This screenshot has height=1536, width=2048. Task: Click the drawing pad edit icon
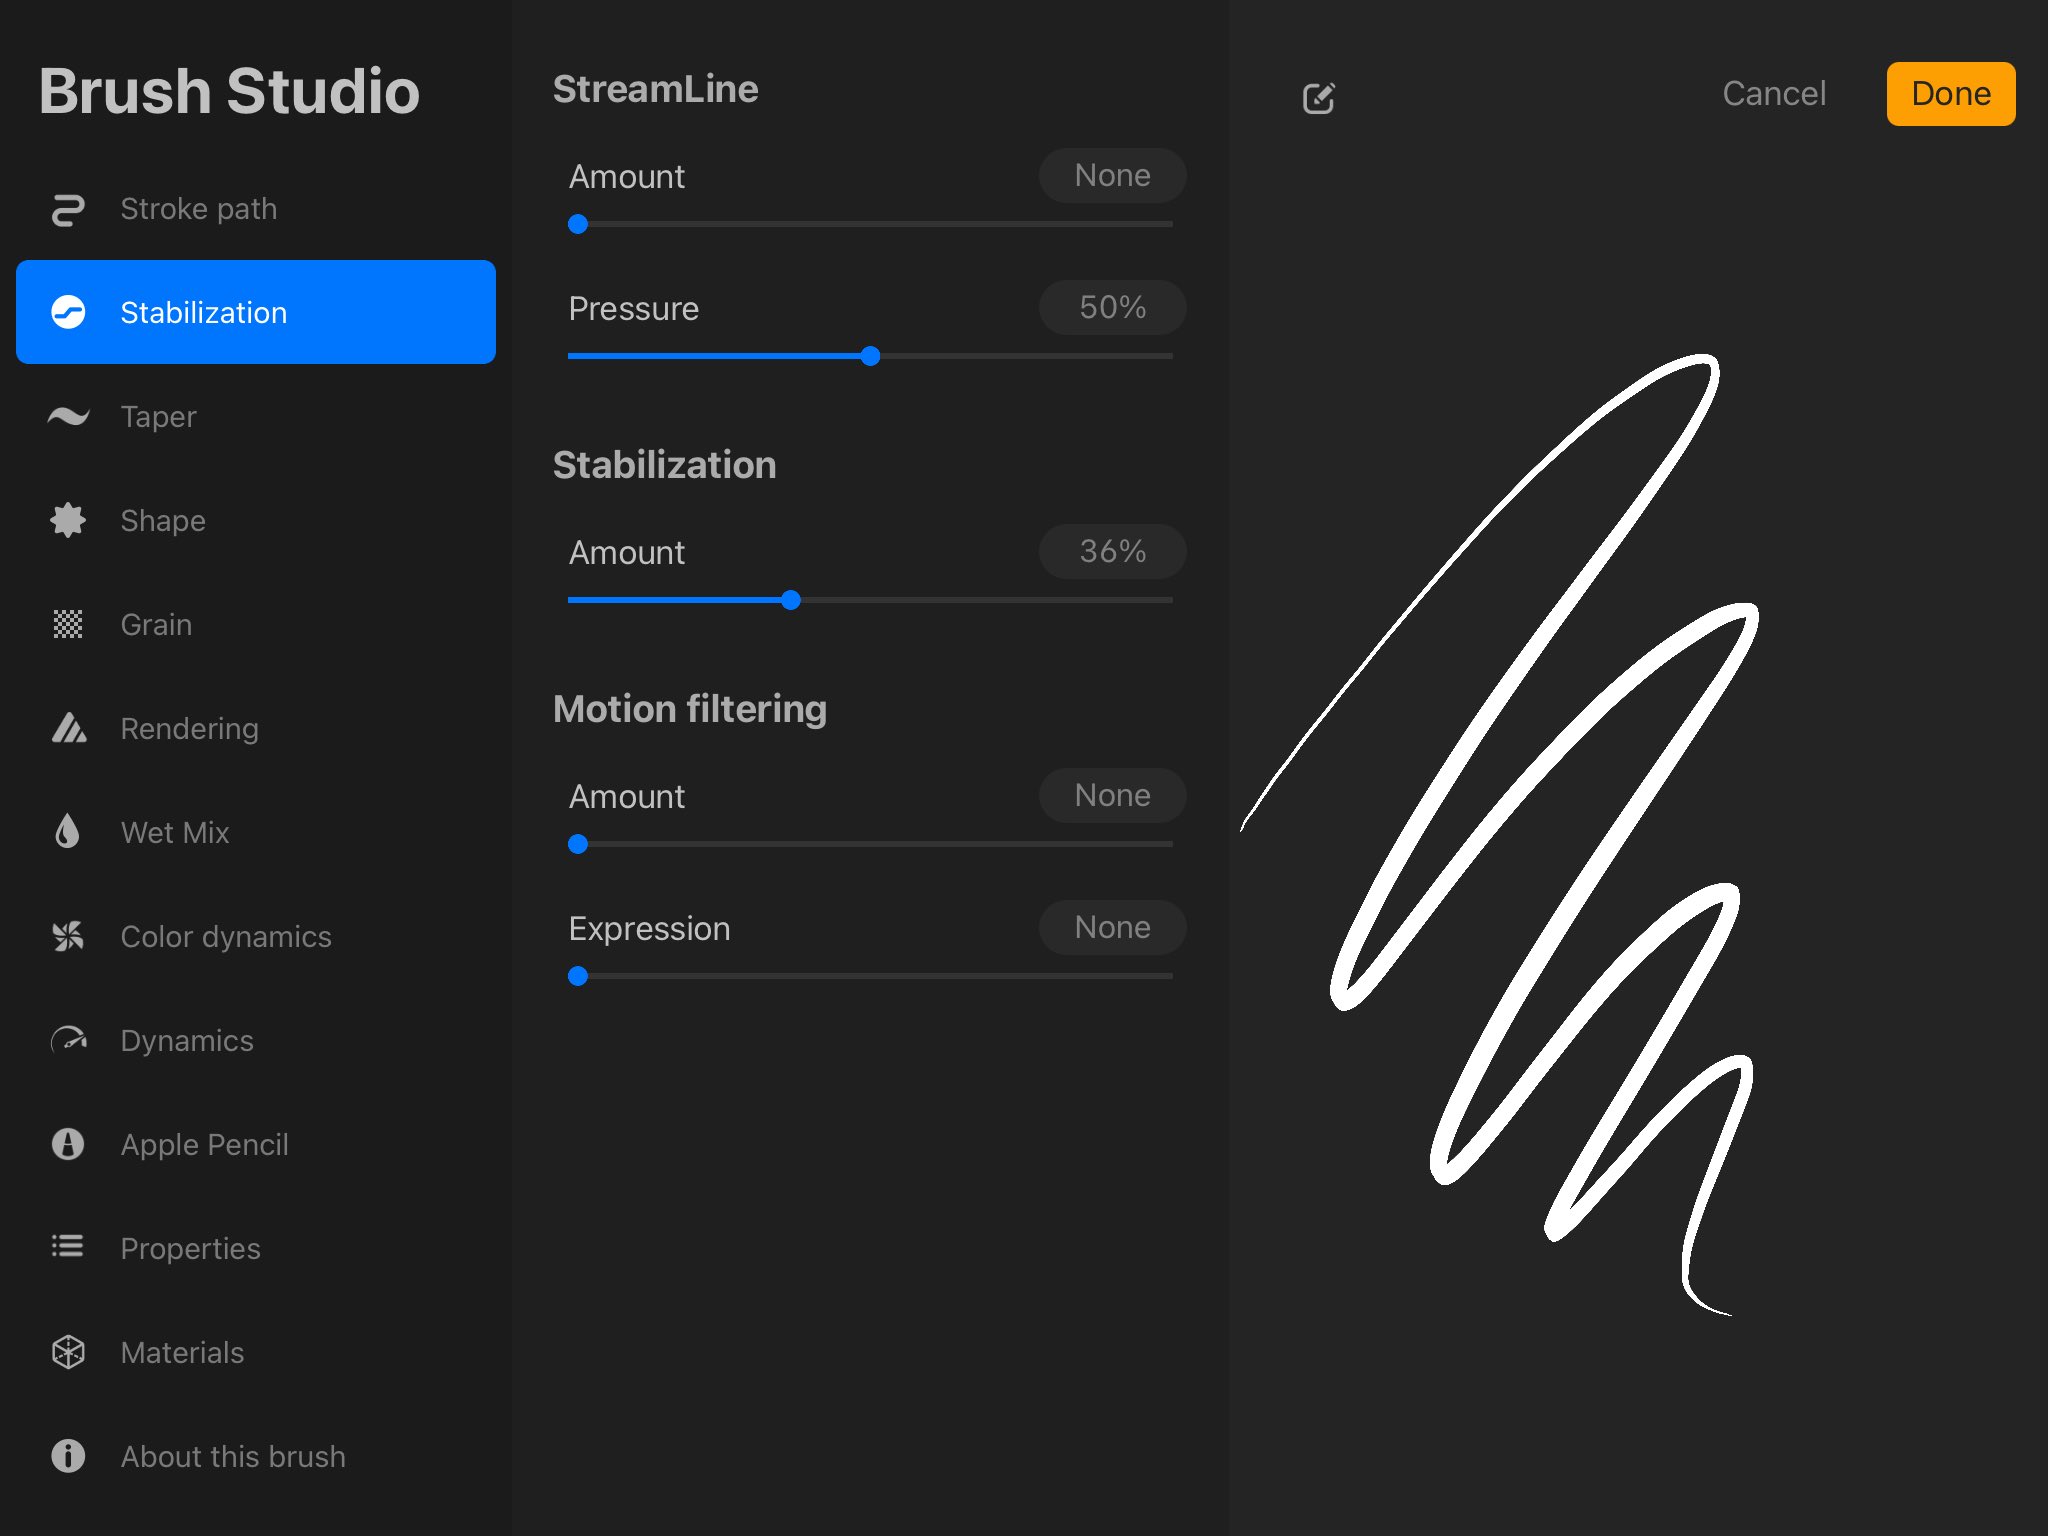coord(1319,97)
